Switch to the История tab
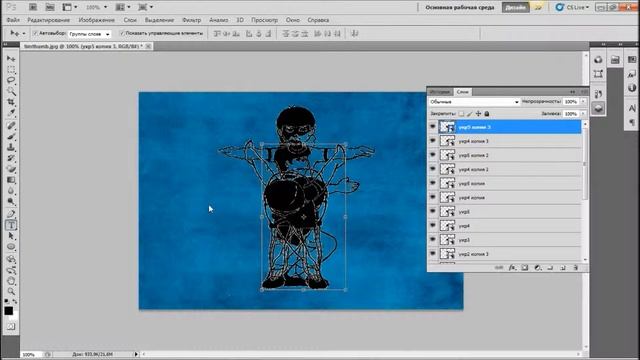The width and height of the screenshot is (640, 360). tap(440, 92)
